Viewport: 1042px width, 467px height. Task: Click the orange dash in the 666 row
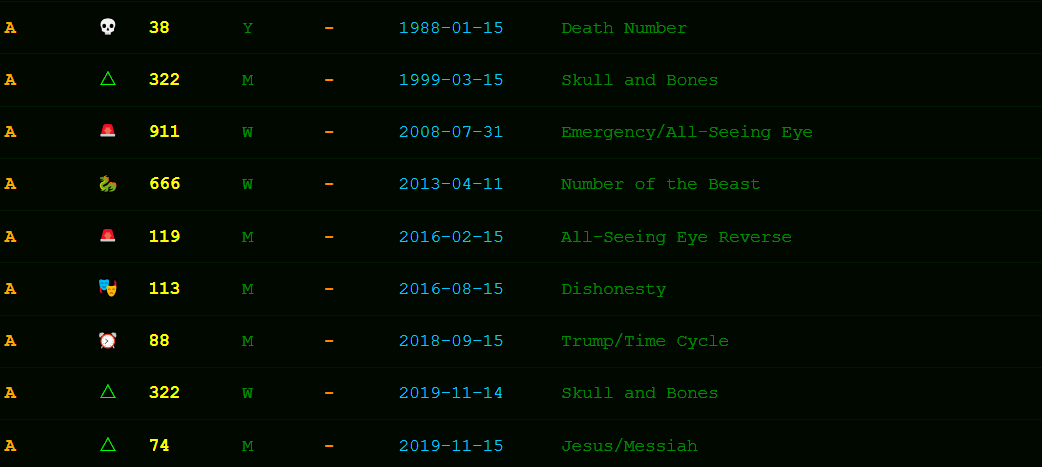[329, 184]
